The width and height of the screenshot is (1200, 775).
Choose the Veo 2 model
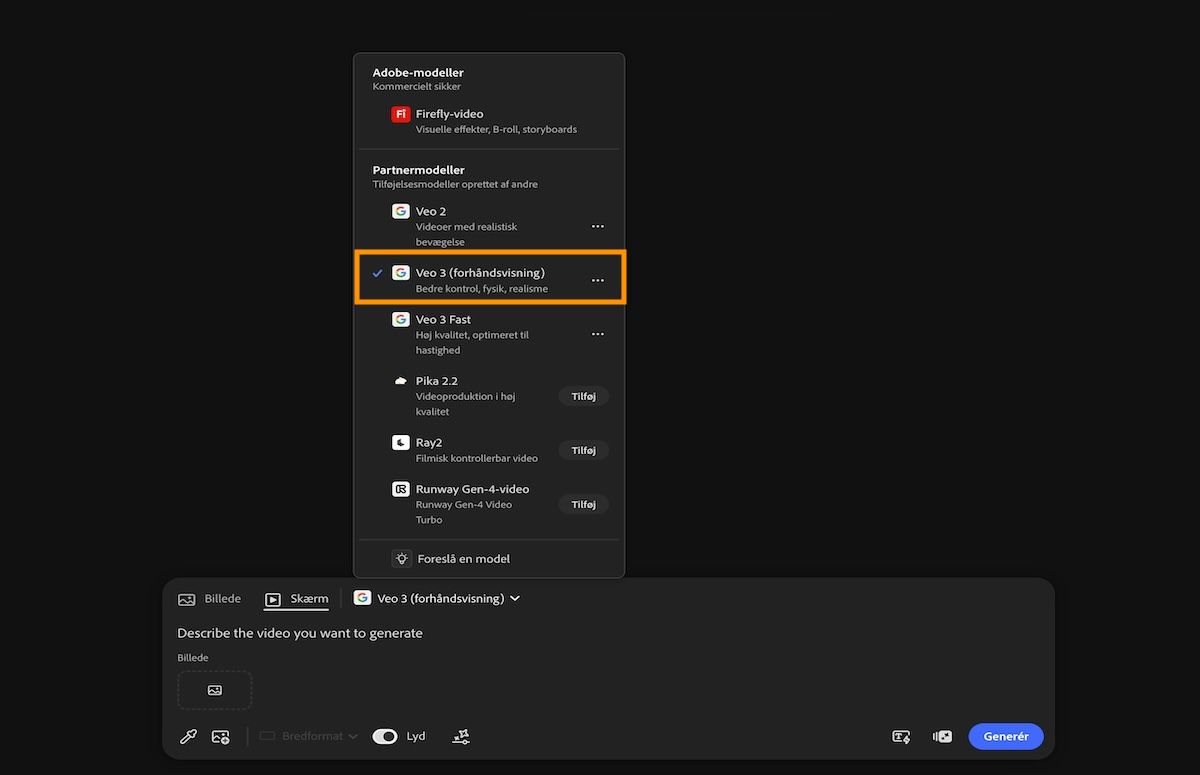point(488,226)
